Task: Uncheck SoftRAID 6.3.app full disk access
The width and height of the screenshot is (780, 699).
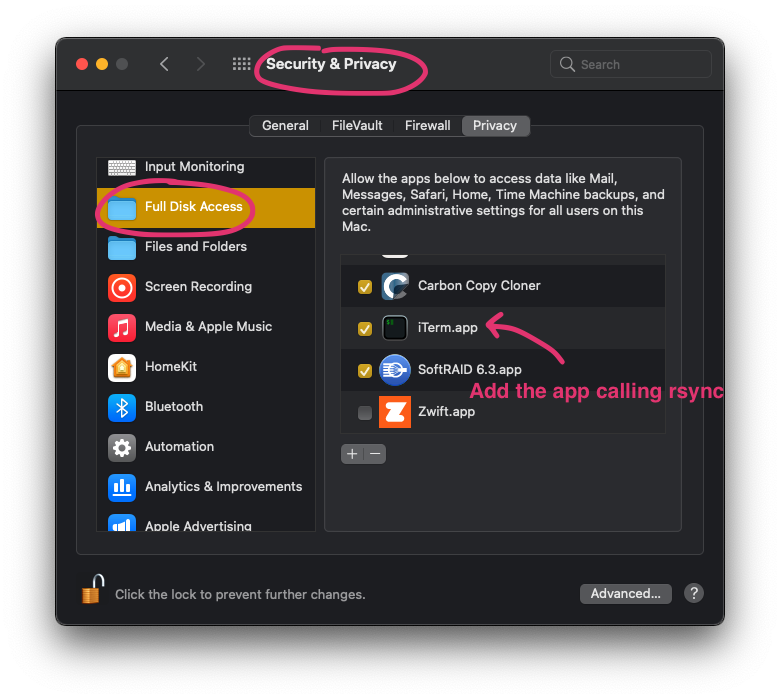Action: click(x=365, y=371)
